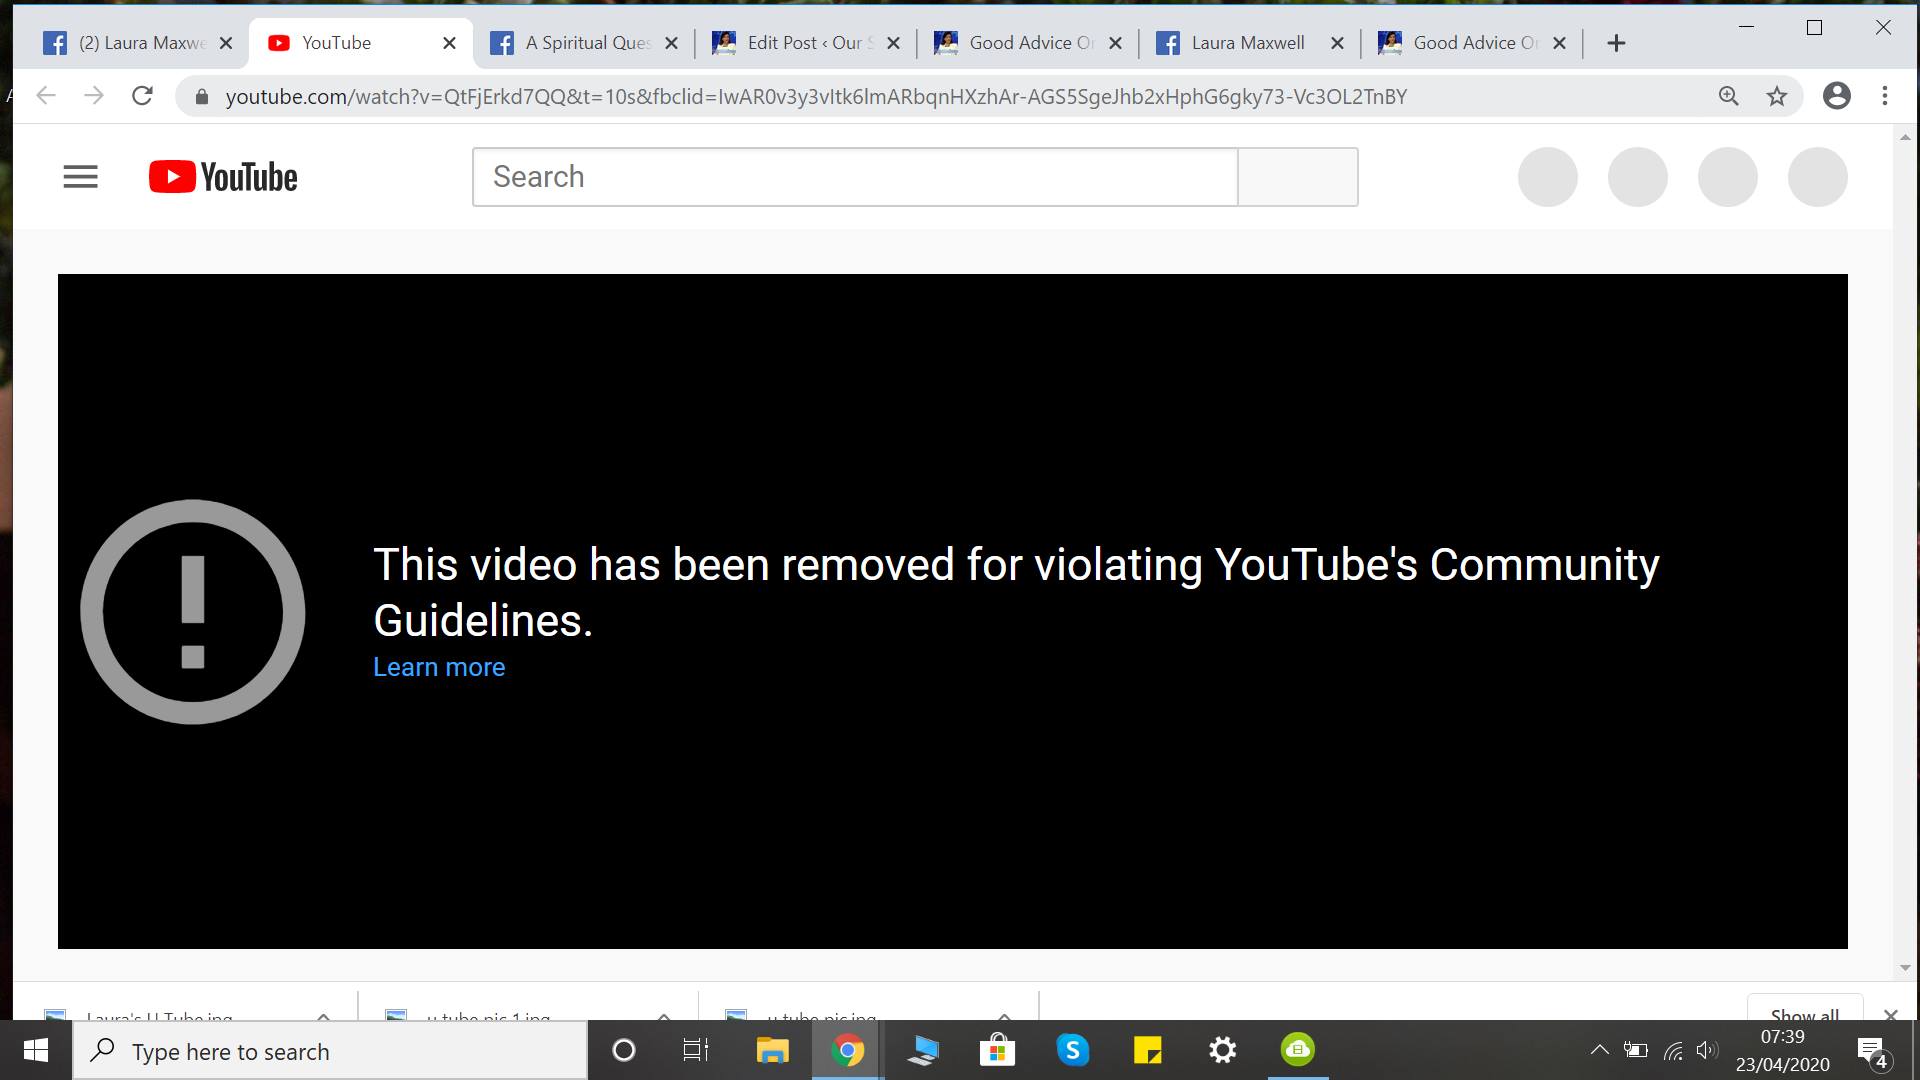Click the YouTube logo
This screenshot has height=1080, width=1920.
(223, 177)
